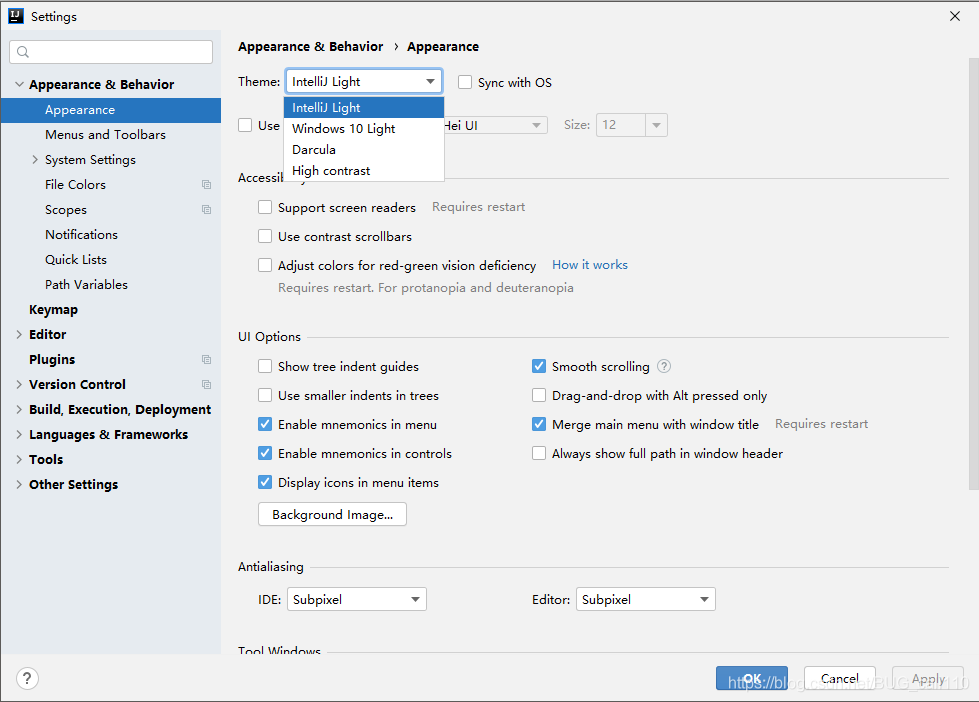Click the help question mark icon bottom left
Viewport: 979px width, 702px height.
click(26, 678)
